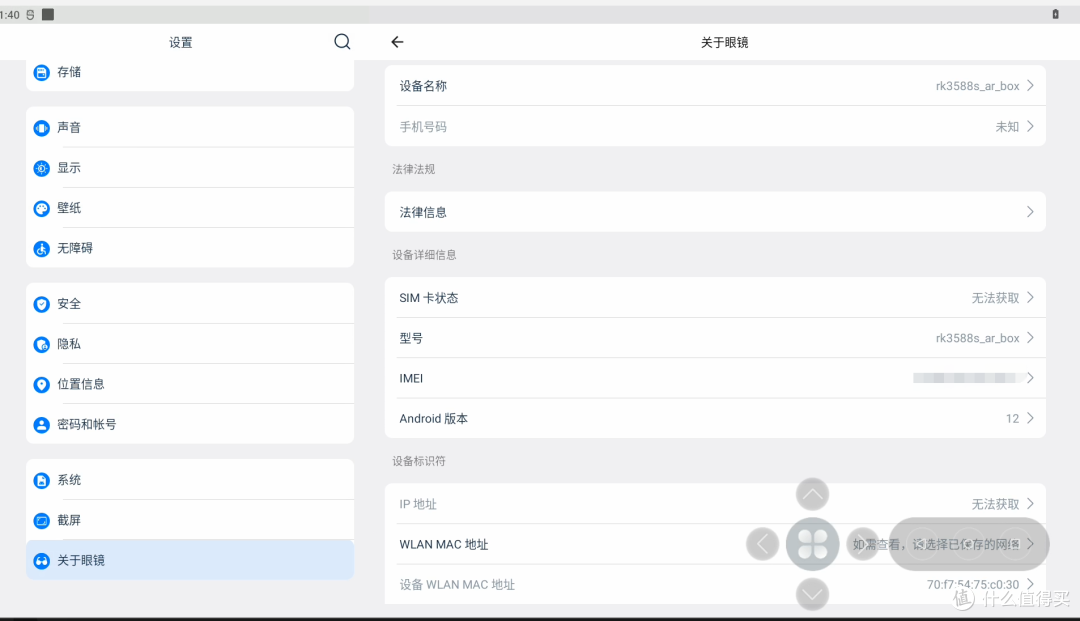Click the storage (存储) icon

tap(41, 72)
